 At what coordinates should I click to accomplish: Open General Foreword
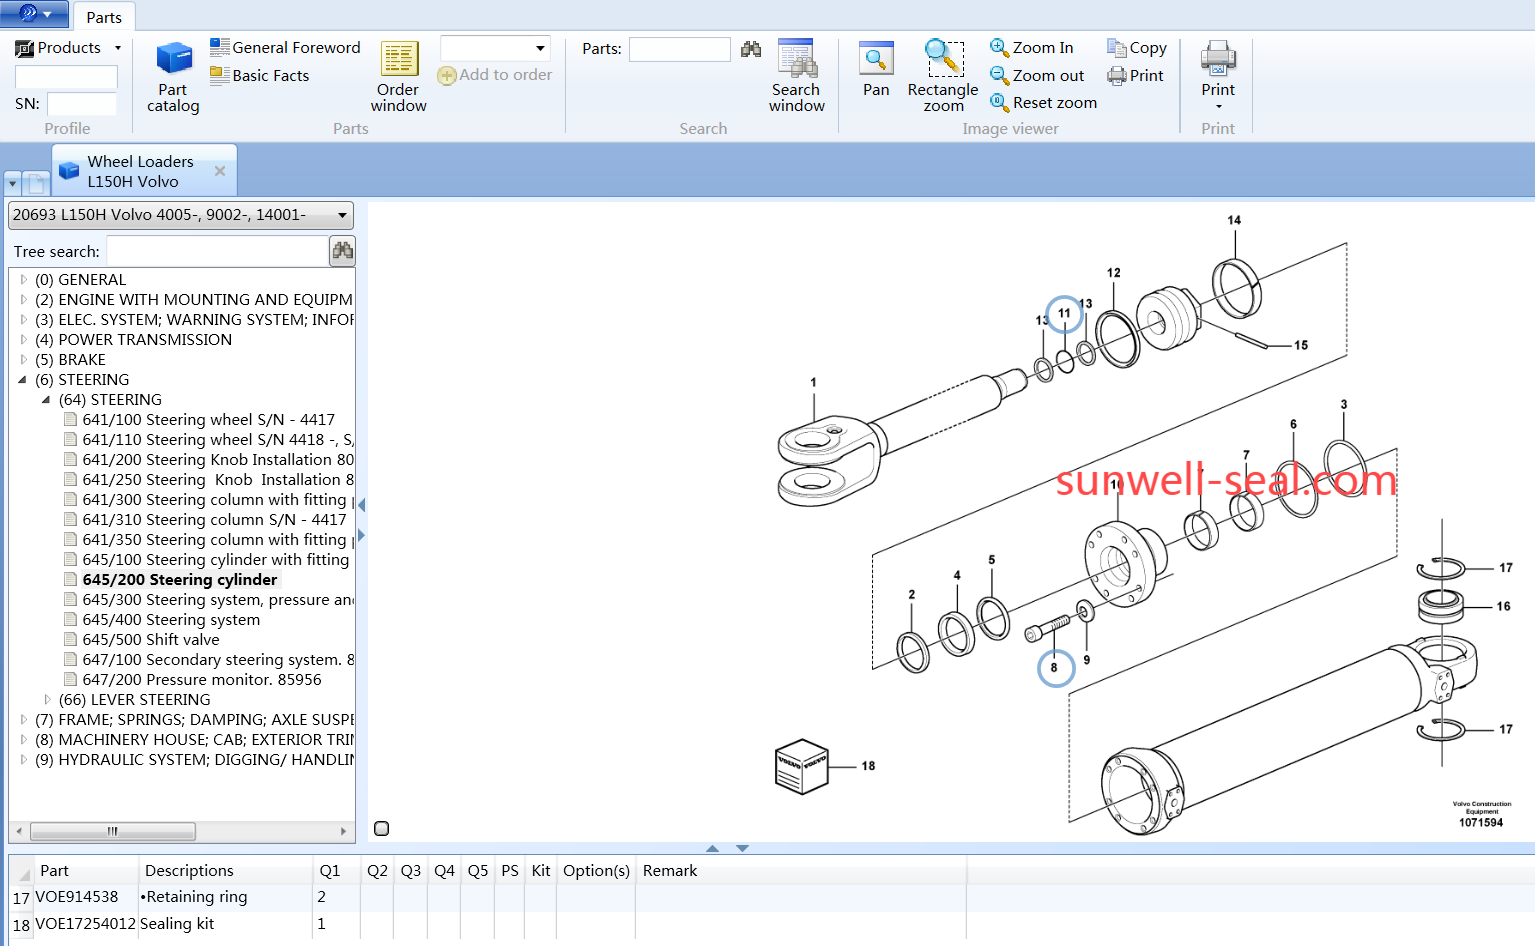[x=285, y=48]
